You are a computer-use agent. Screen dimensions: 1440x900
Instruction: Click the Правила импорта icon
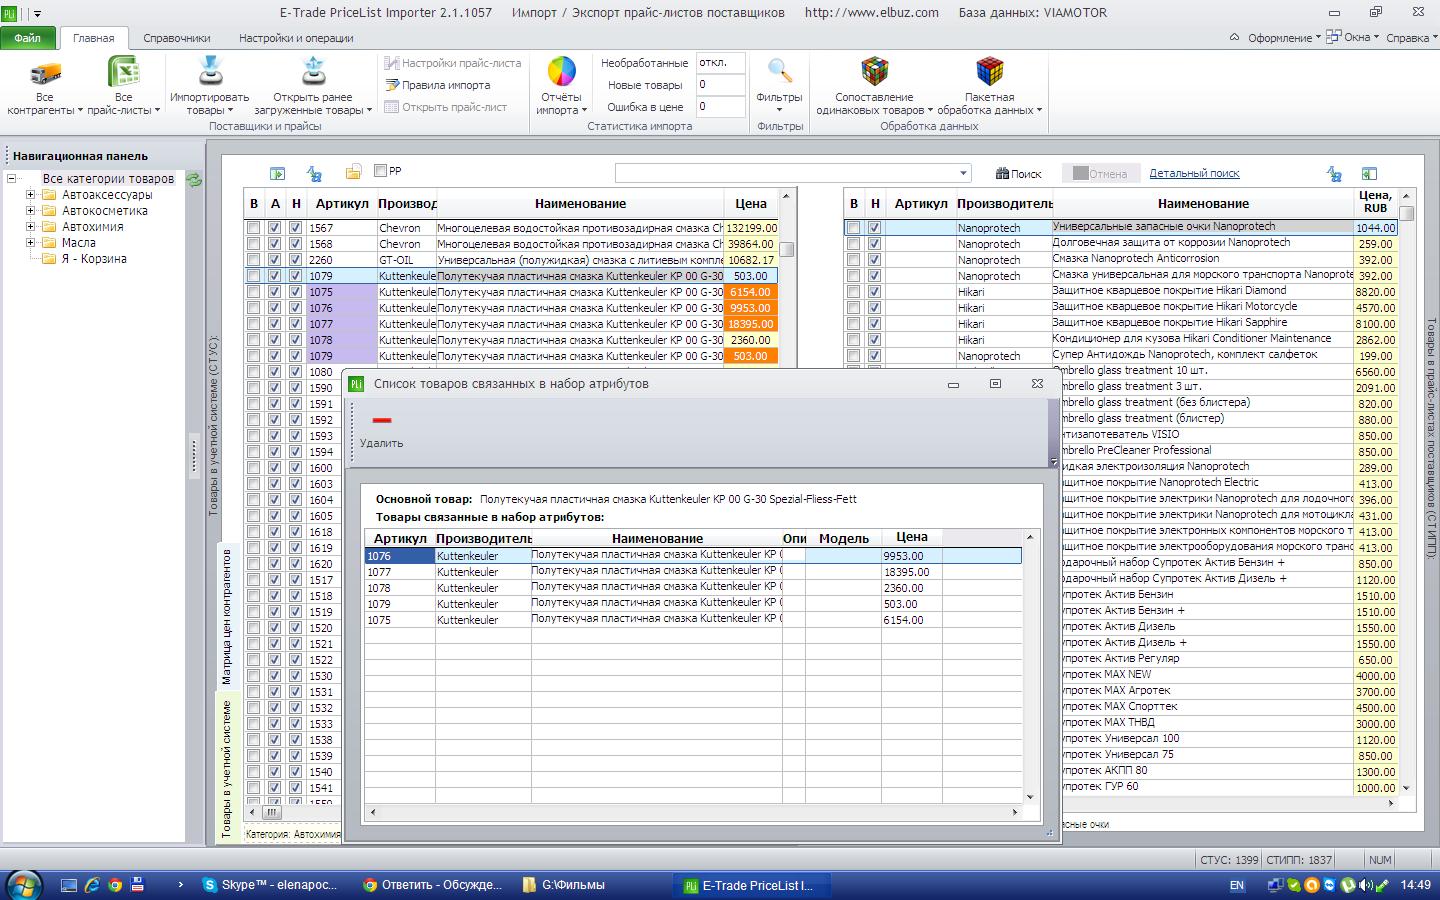click(x=391, y=85)
